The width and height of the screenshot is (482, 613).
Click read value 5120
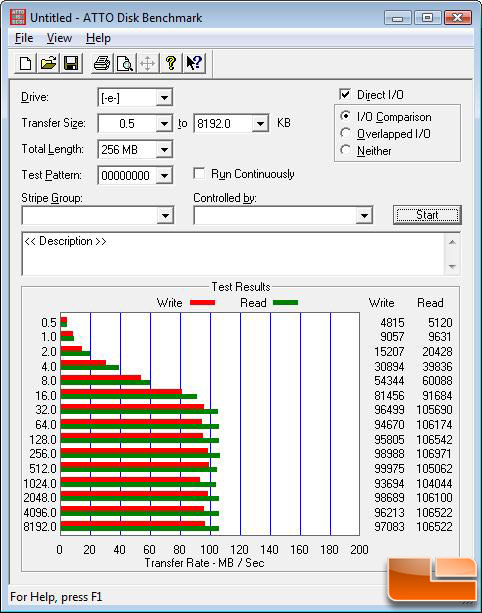(440, 323)
